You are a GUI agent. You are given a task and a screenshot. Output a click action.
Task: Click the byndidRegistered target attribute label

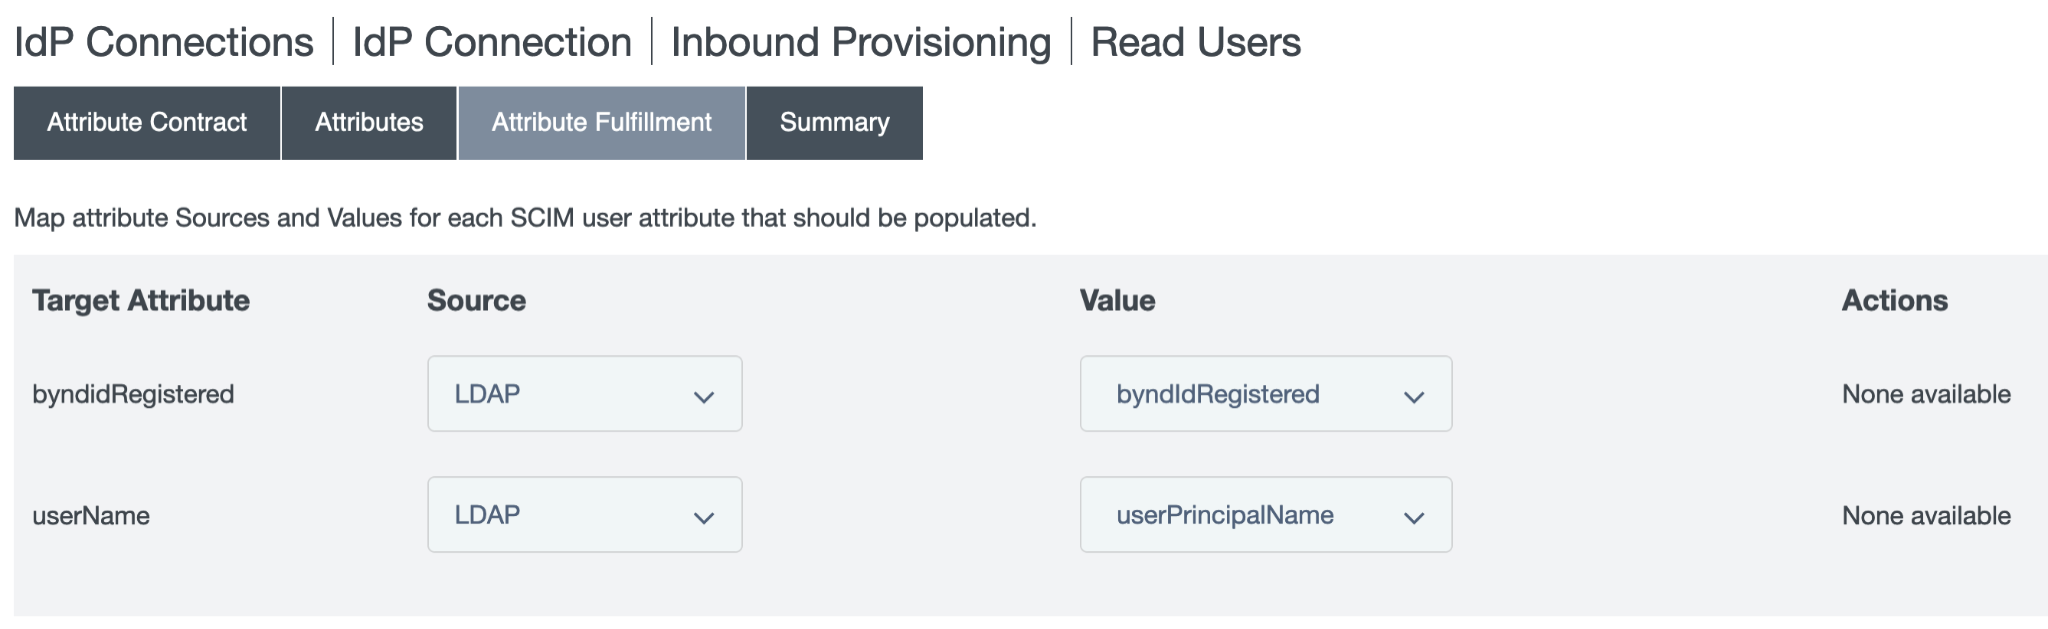click(133, 395)
